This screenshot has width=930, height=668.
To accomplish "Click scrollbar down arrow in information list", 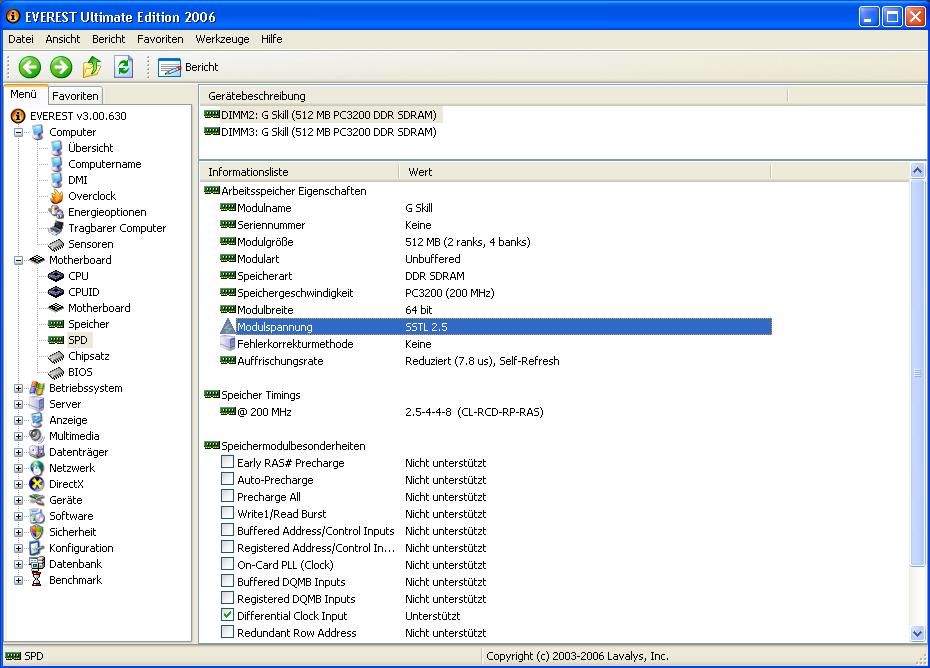I will pos(917,633).
